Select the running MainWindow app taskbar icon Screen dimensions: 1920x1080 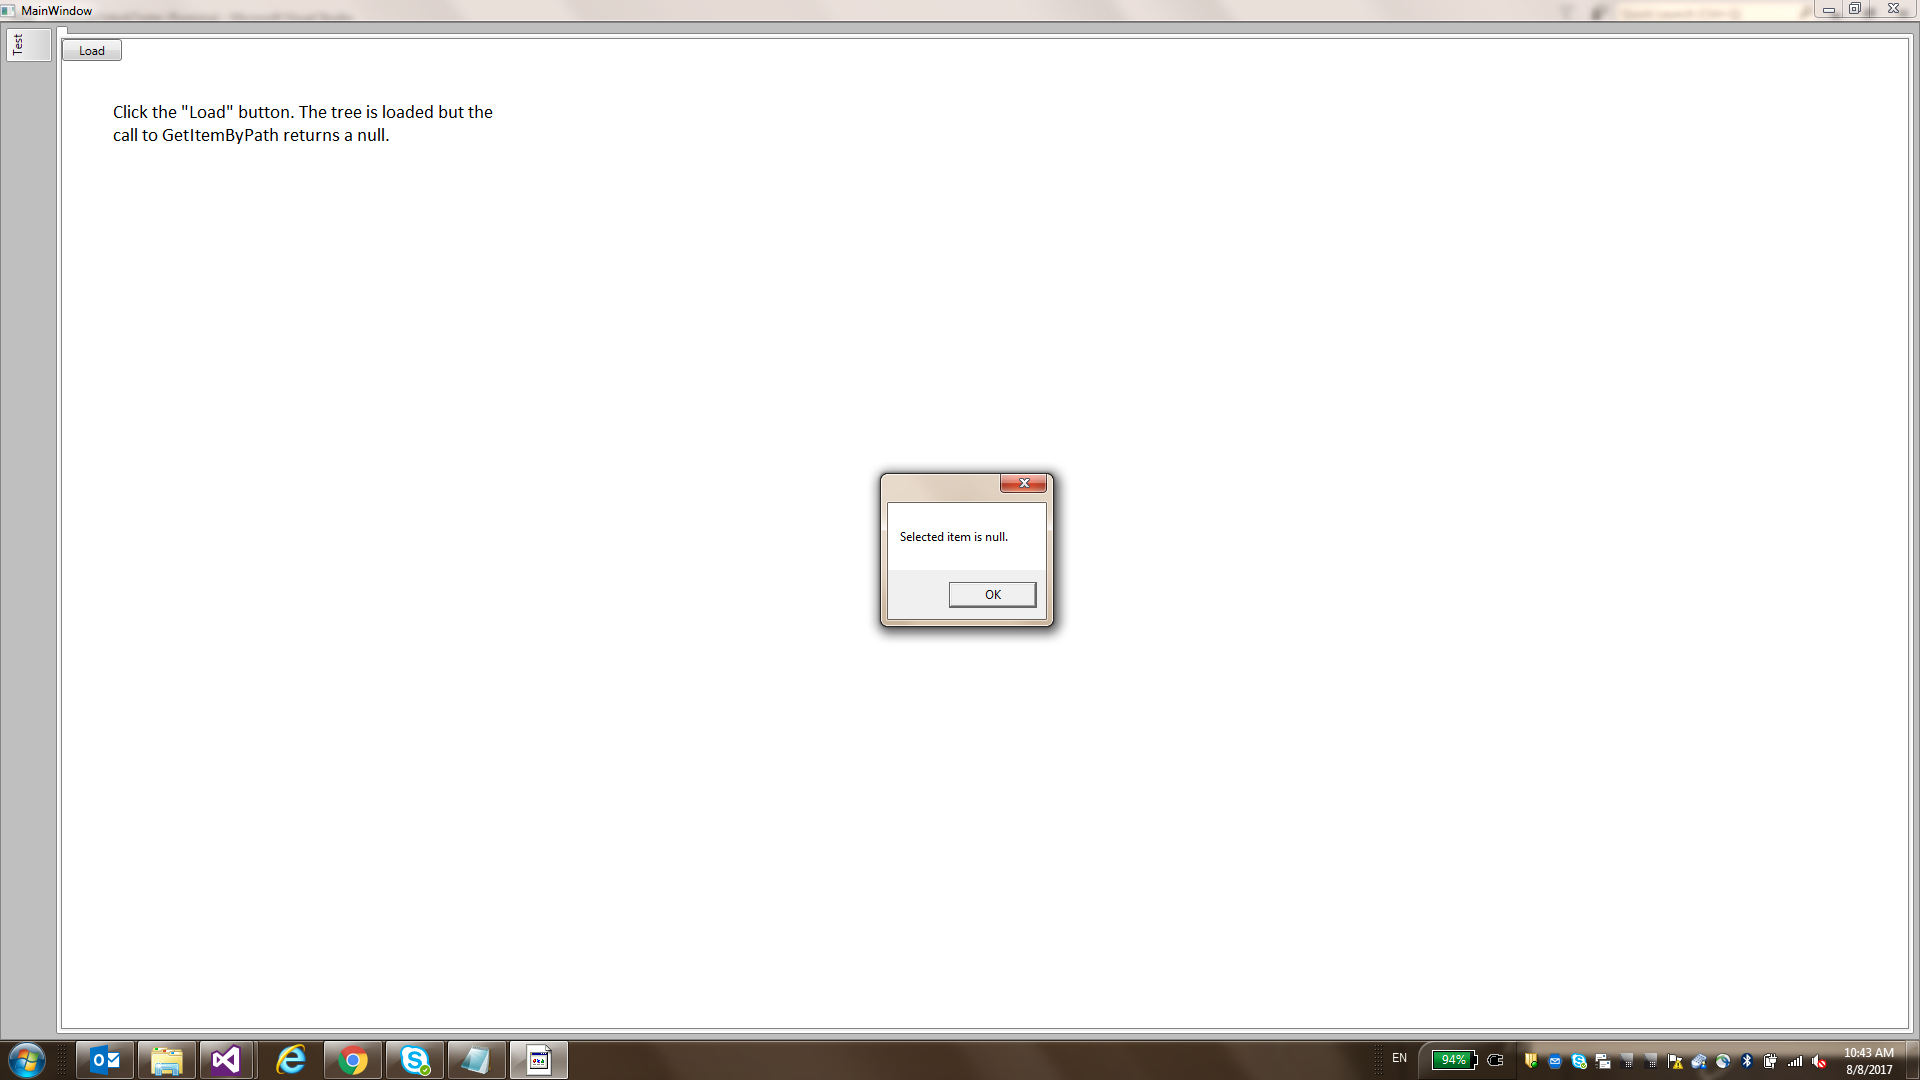click(539, 1060)
